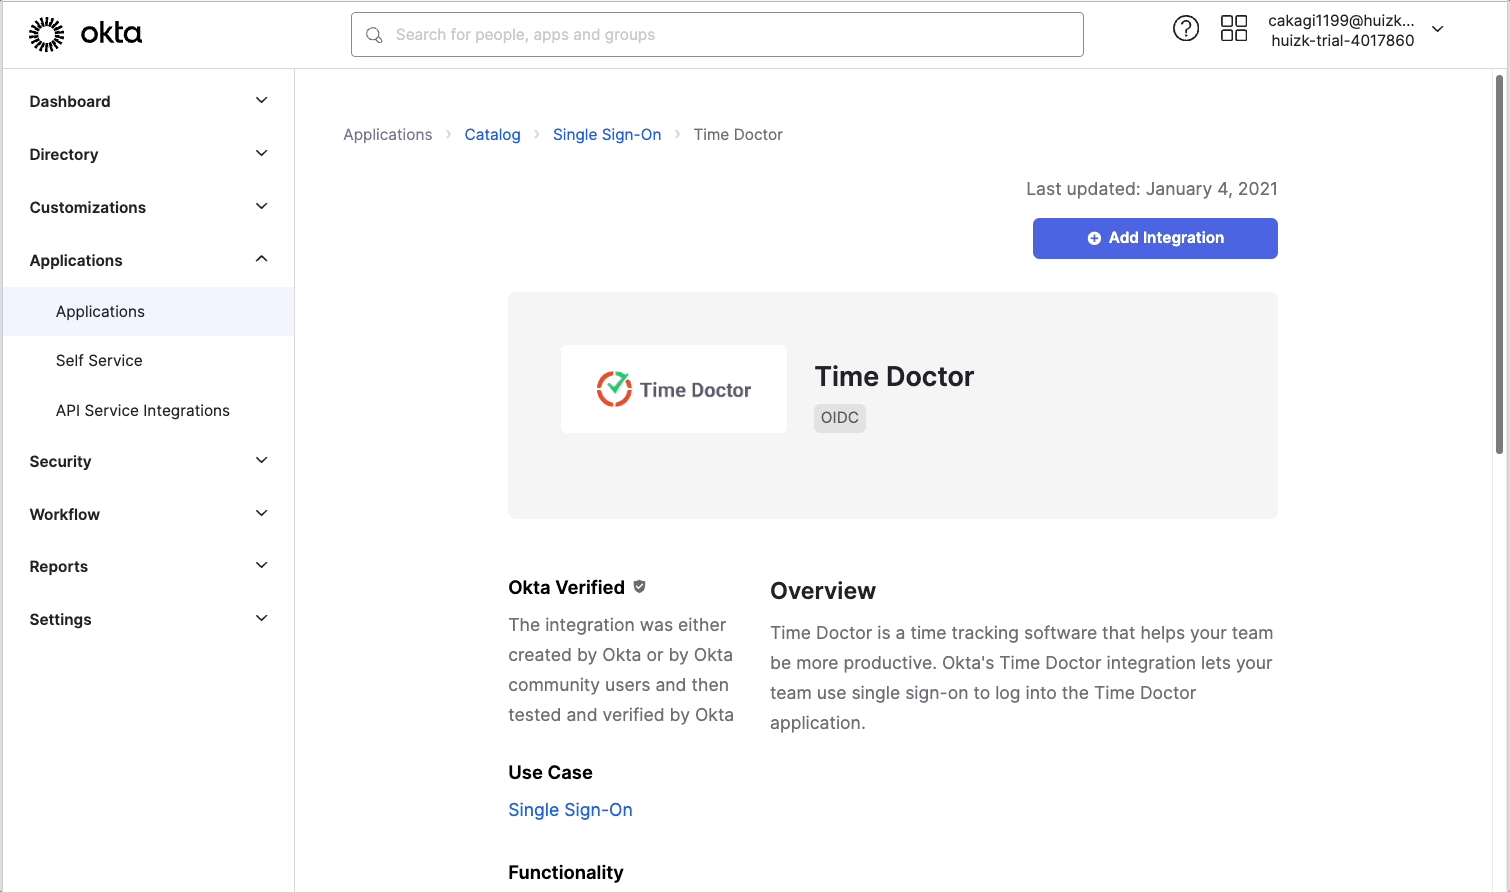Click the plus icon inside Add Integration button

[1095, 238]
